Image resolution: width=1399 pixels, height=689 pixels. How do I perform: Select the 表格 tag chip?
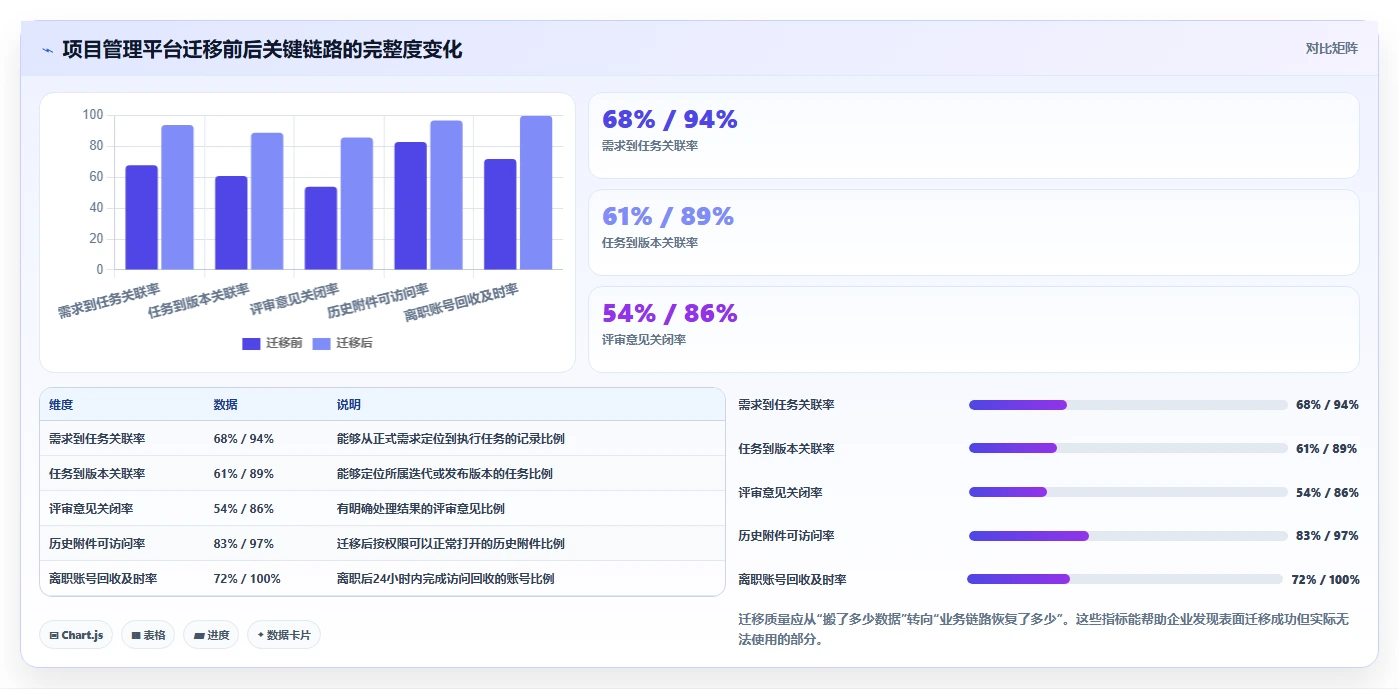coord(148,635)
